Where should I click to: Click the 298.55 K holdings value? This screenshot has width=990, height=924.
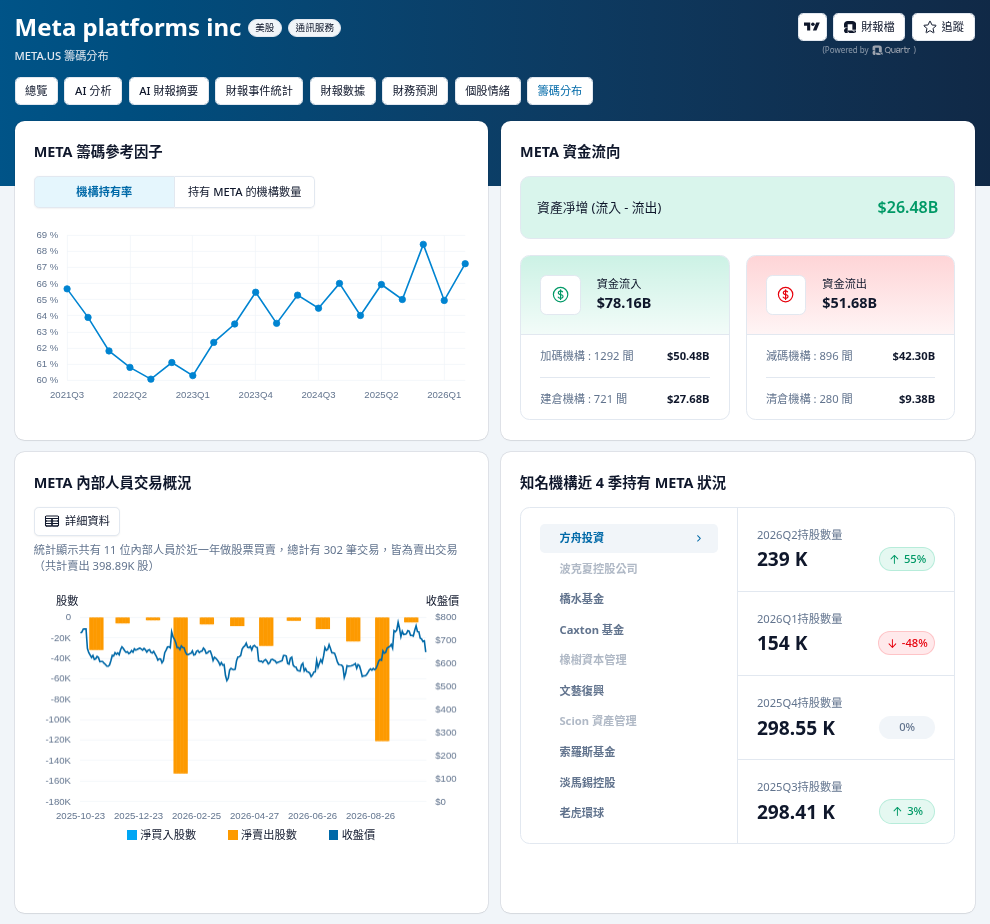point(796,728)
